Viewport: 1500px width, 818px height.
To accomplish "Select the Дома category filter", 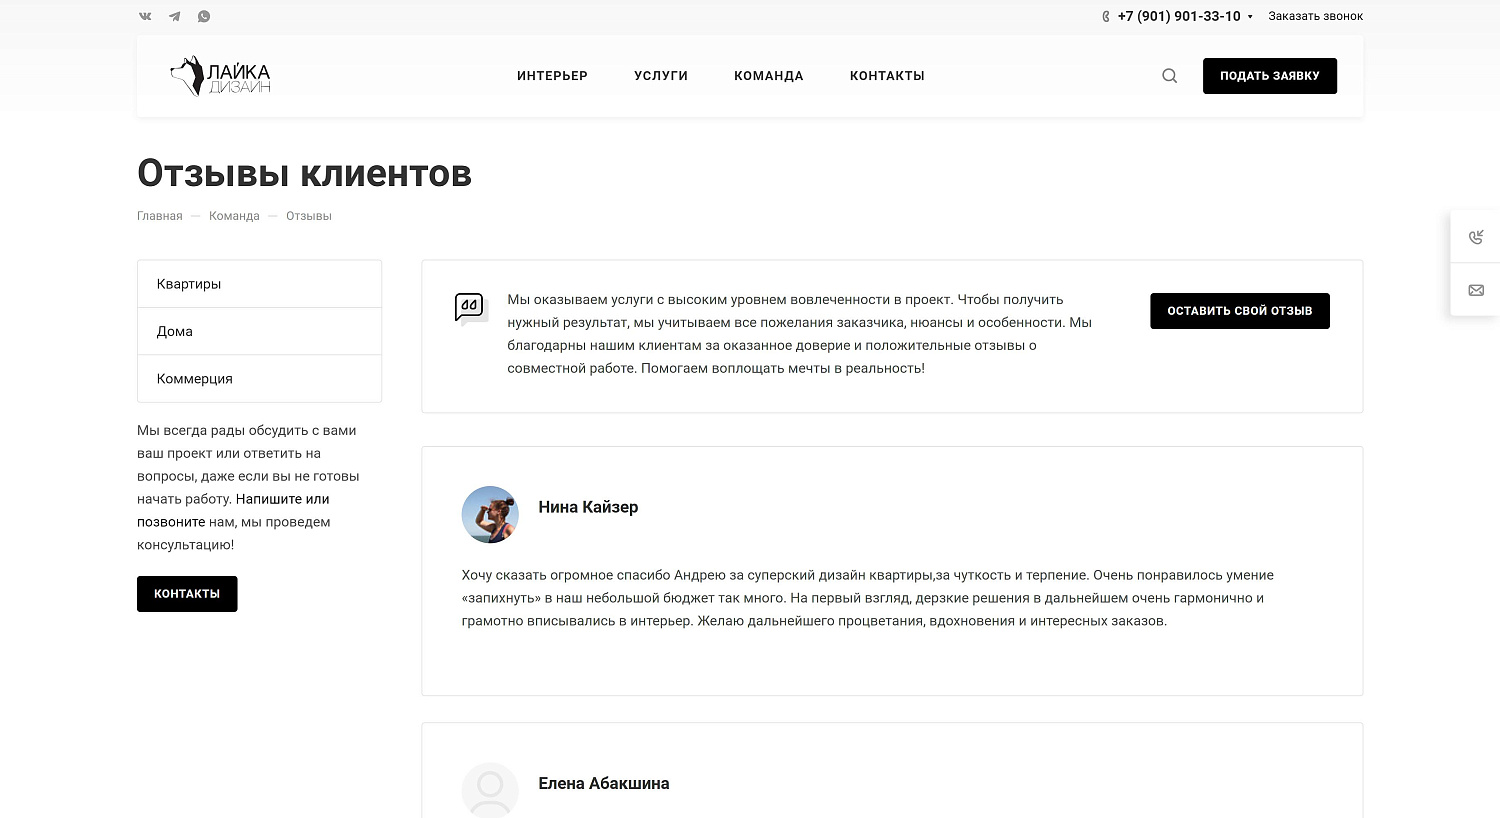I will click(x=174, y=330).
